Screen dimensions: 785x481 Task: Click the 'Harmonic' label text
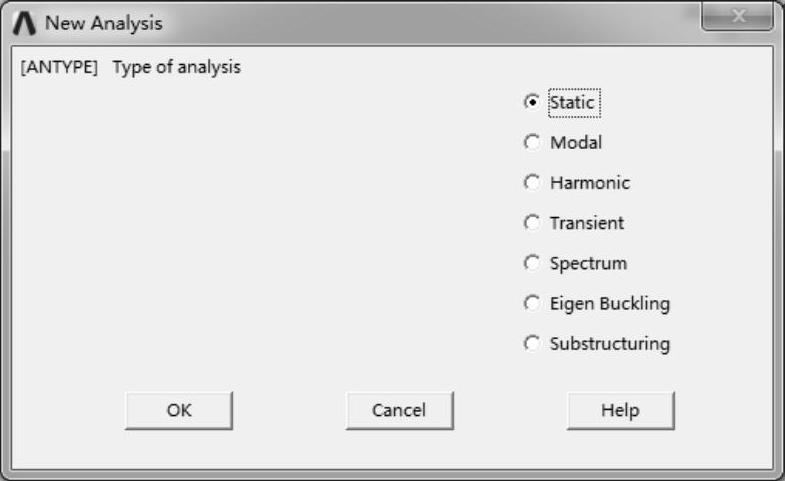tap(590, 183)
